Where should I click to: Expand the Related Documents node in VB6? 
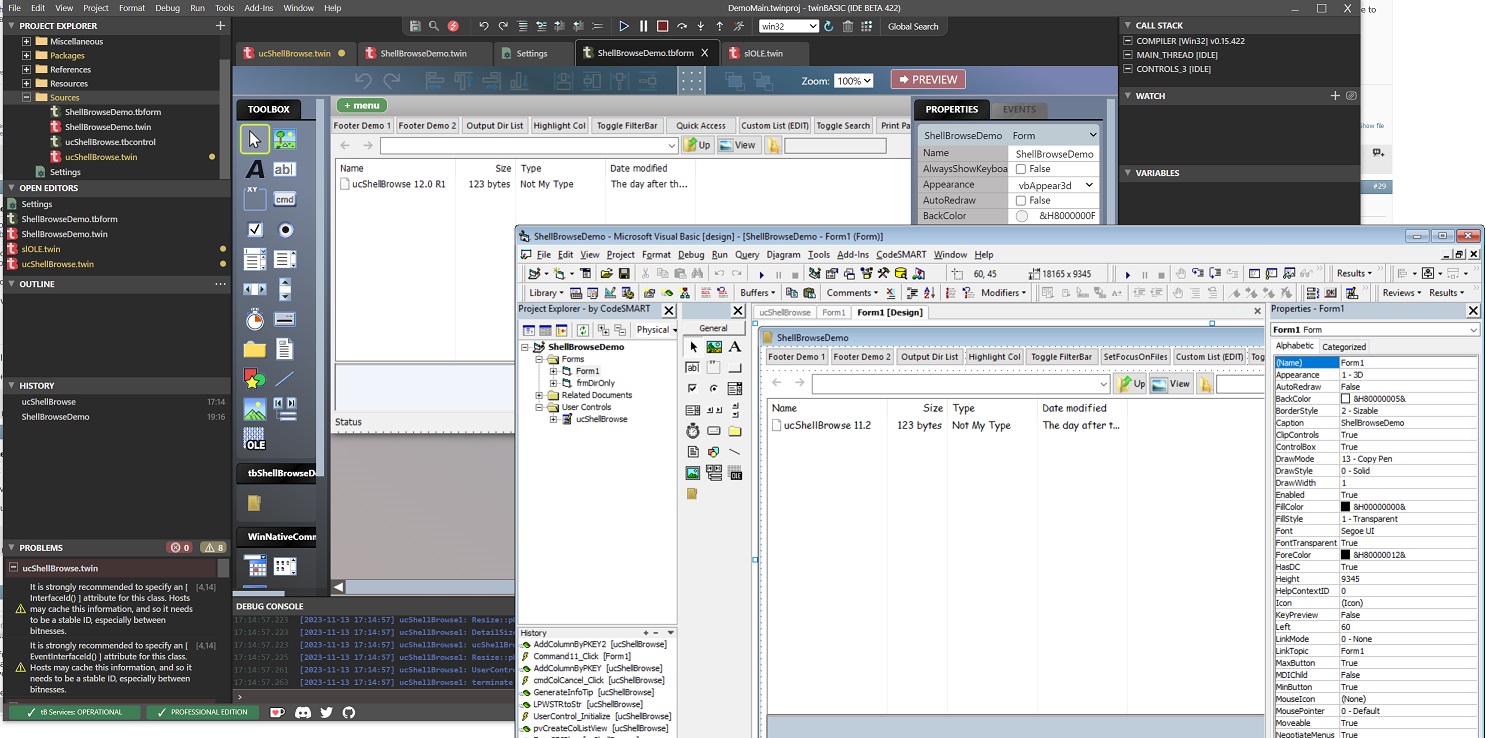539,395
